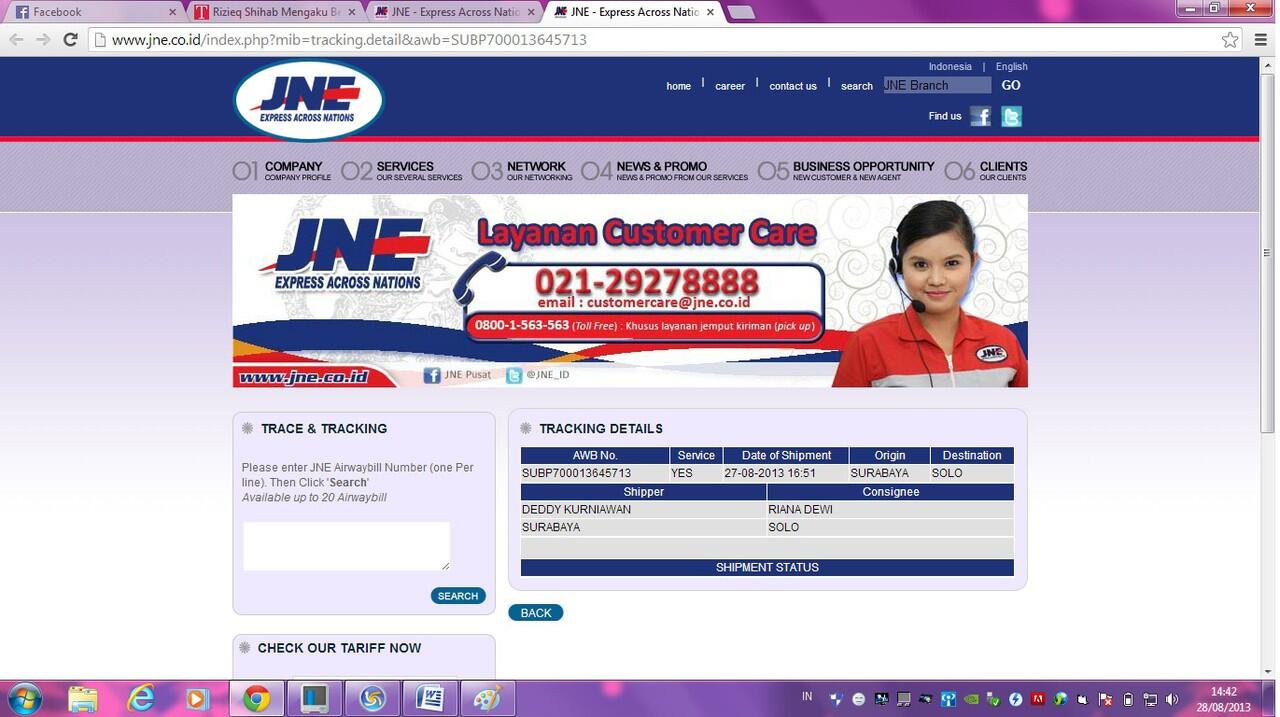The width and height of the screenshot is (1280, 717).
Task: Switch to the Rizieq Shihab Mengaku tab
Action: [275, 12]
